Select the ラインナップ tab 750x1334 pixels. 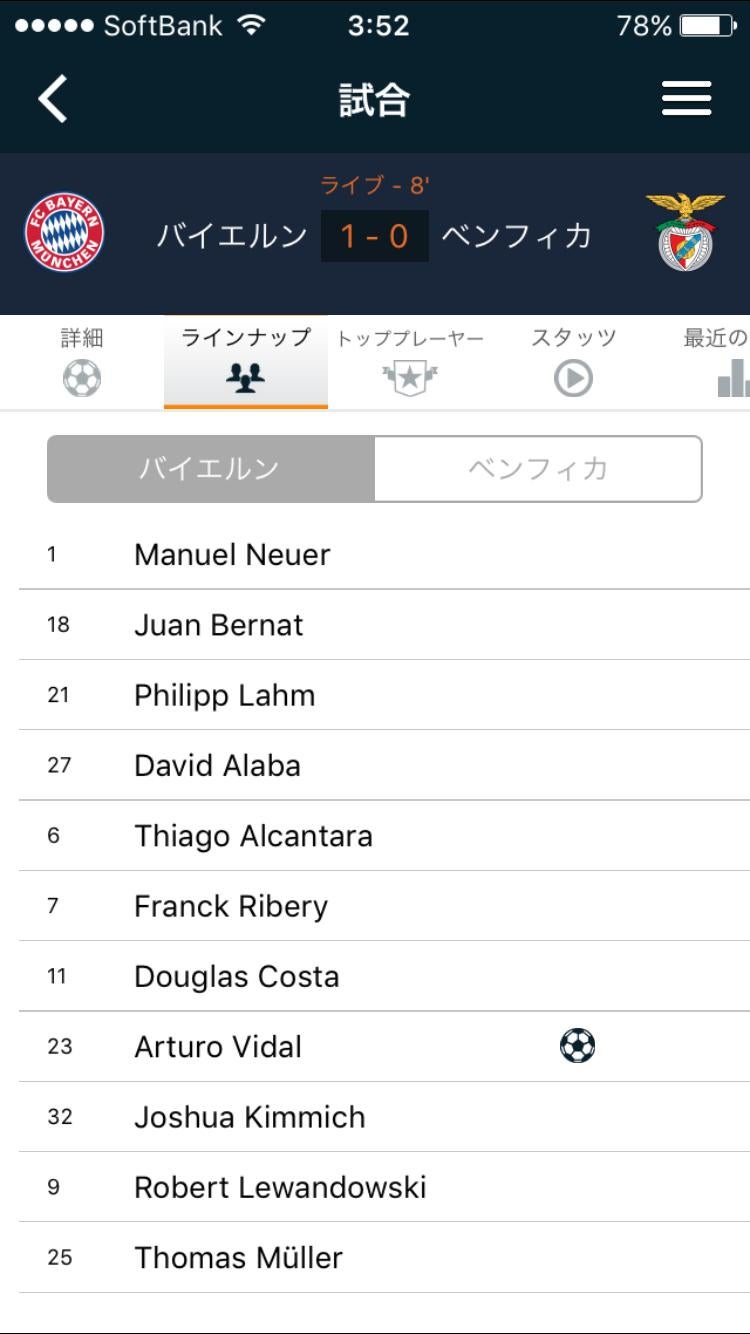tap(246, 361)
